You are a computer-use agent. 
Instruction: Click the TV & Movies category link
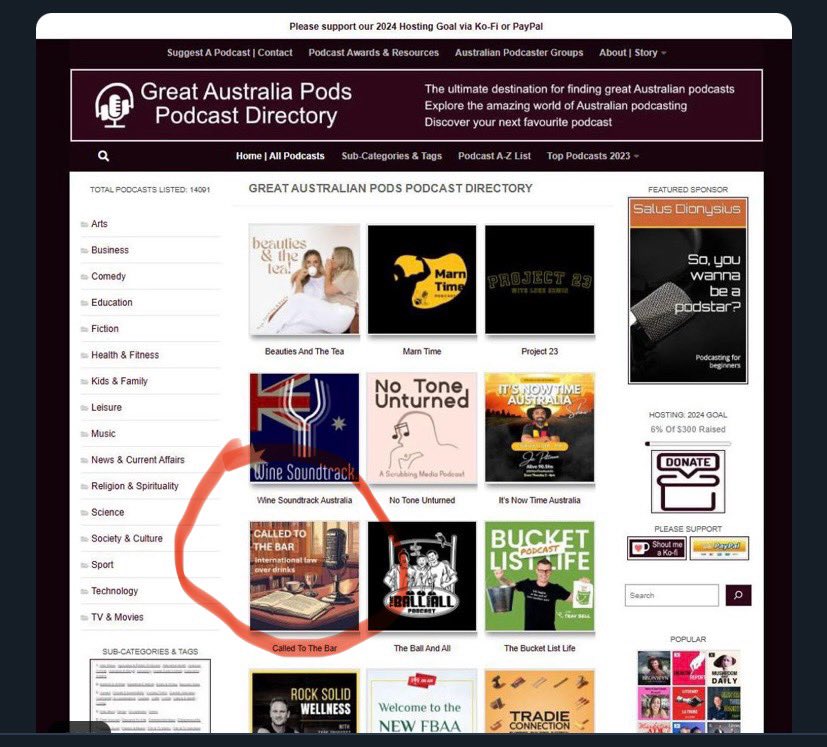117,617
